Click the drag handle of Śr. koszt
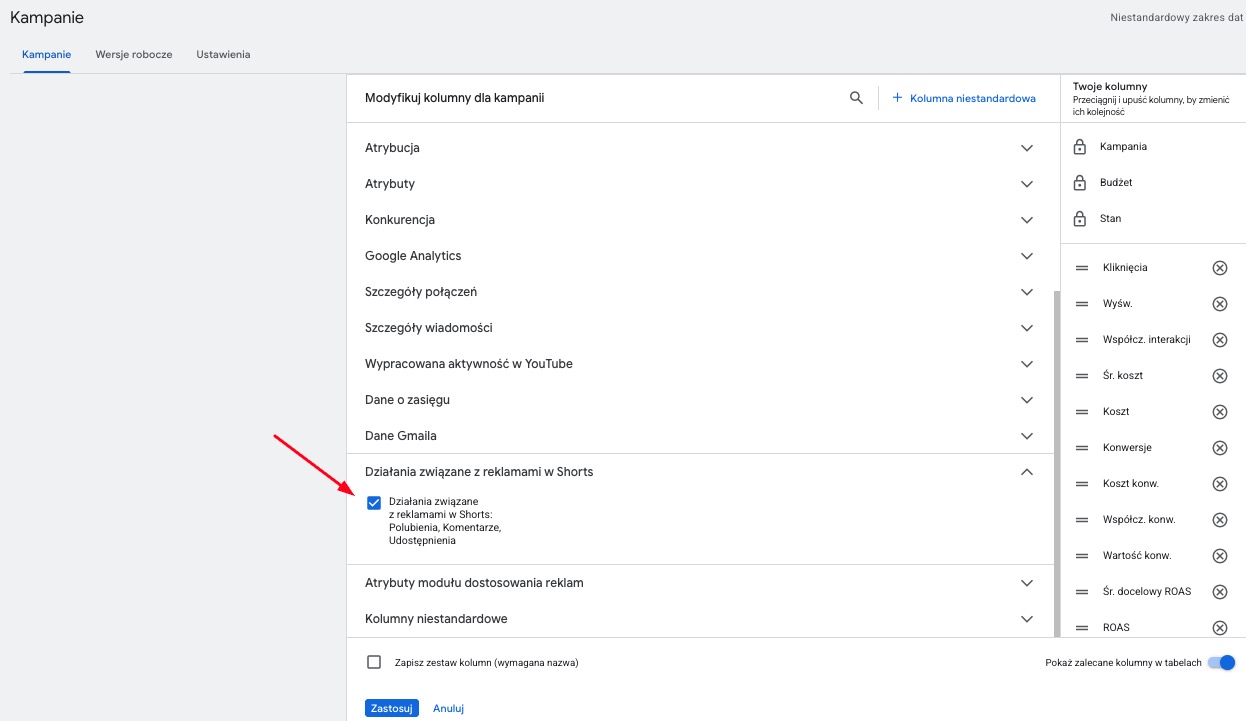The width and height of the screenshot is (1246, 721). [x=1082, y=376]
